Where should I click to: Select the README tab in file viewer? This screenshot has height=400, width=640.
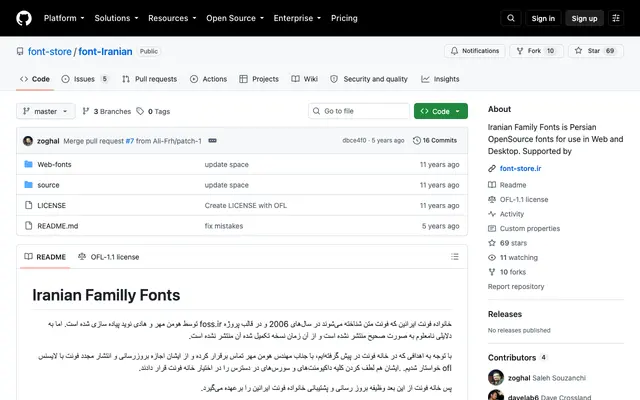pos(45,257)
